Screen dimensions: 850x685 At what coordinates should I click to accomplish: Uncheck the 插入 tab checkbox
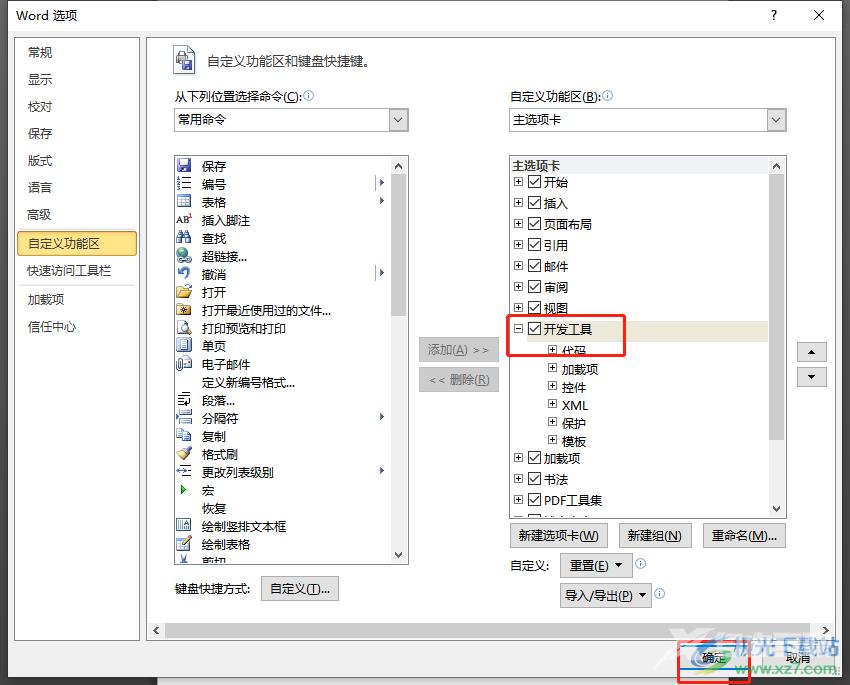pos(535,203)
